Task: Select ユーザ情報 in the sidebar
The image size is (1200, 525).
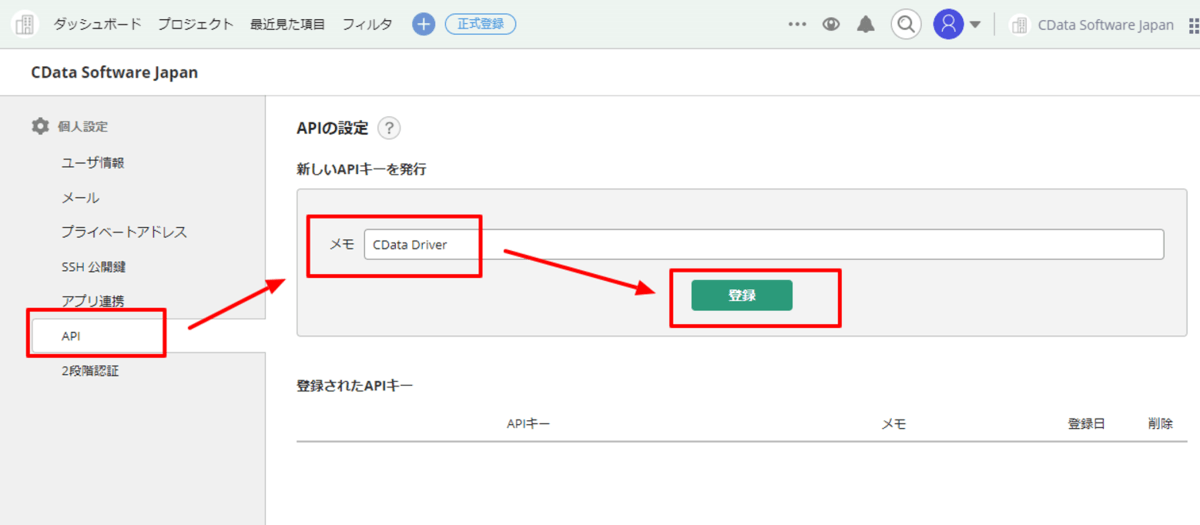Action: coord(93,163)
